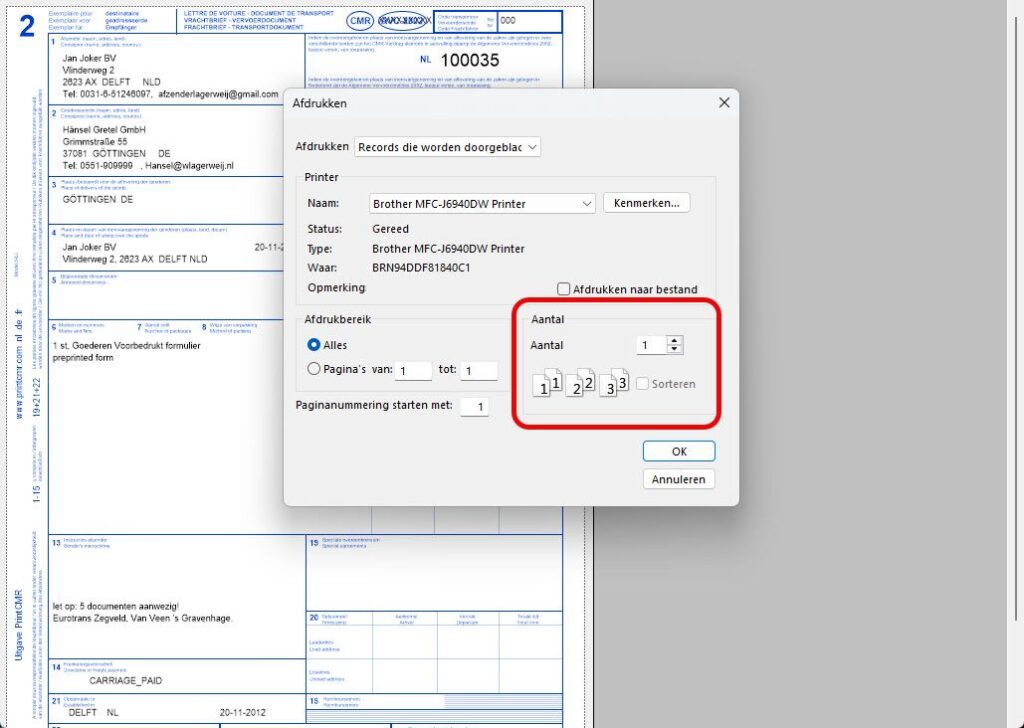The width and height of the screenshot is (1024, 728).
Task: Open the Afdrukken records dropdown
Action: point(448,147)
